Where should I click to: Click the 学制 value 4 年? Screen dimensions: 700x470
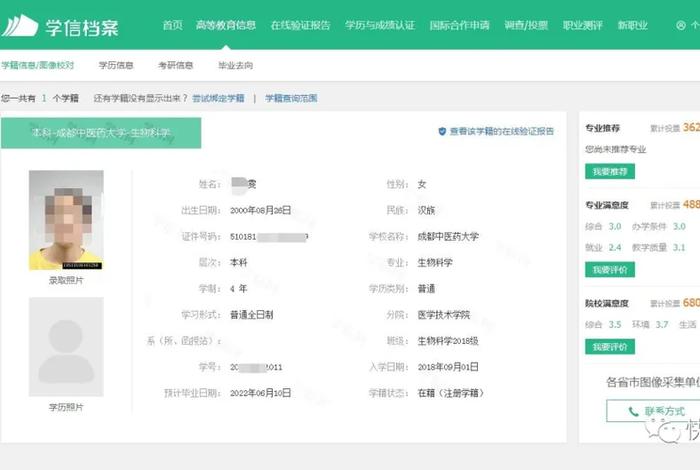pos(238,288)
